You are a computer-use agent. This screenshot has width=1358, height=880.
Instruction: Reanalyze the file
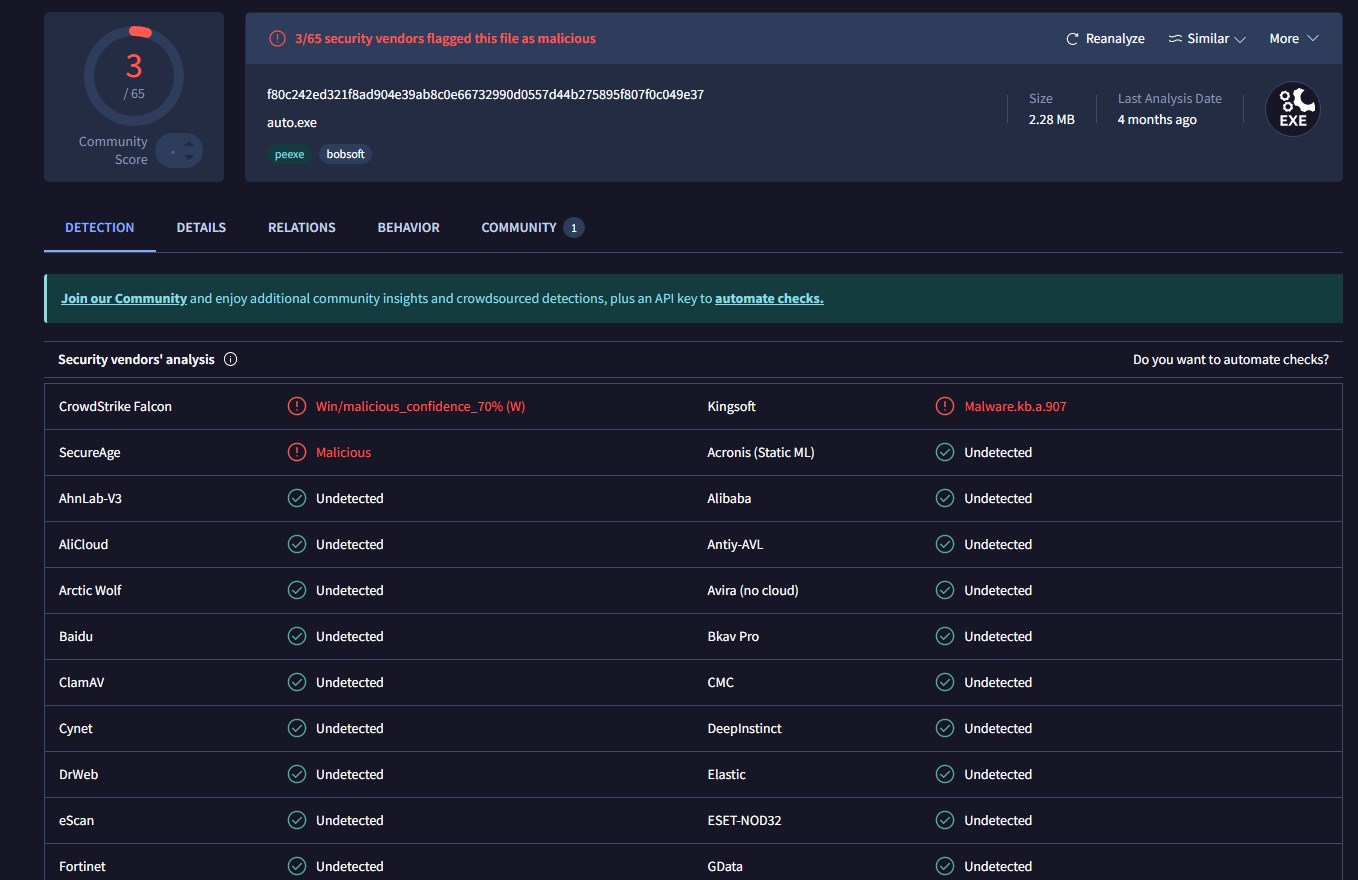tap(1106, 38)
